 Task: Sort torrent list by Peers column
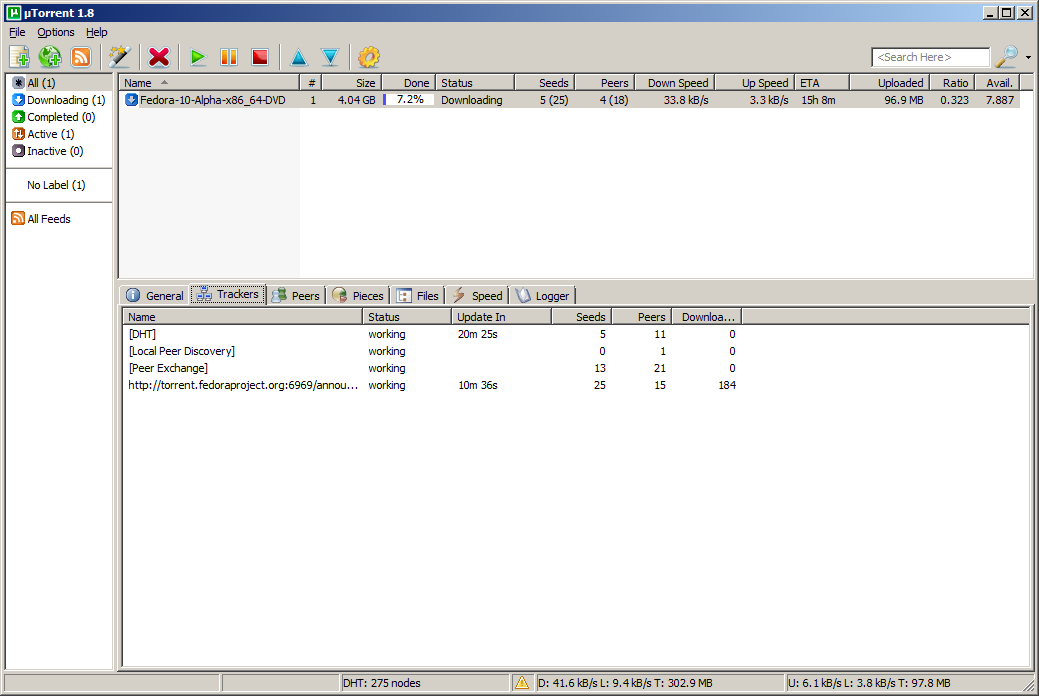[605, 83]
